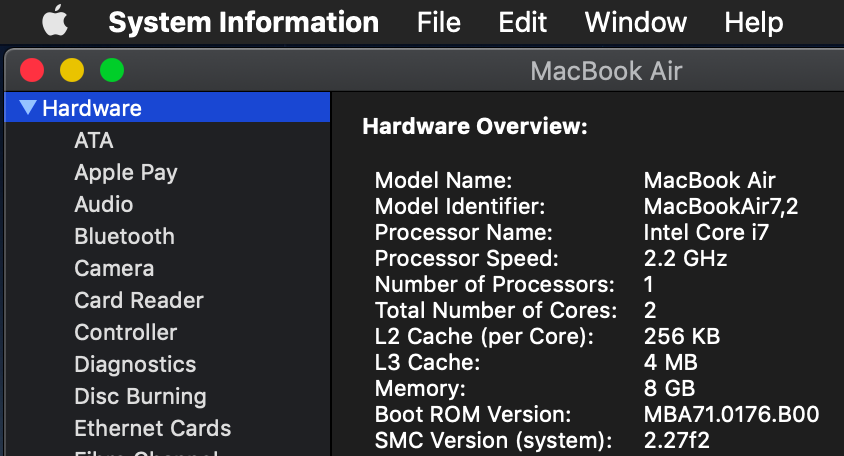The height and width of the screenshot is (456, 844).
Task: Open the Help menu
Action: pos(754,22)
